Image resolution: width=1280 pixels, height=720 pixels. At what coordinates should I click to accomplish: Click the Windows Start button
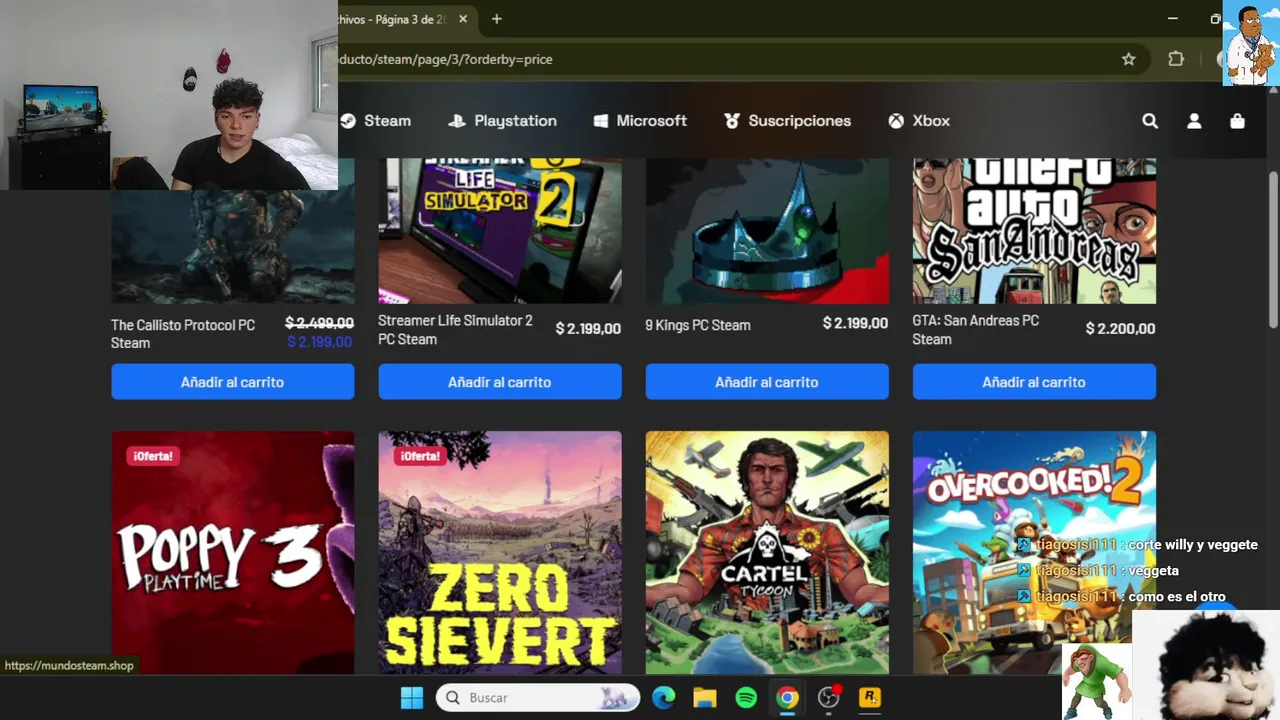(412, 698)
